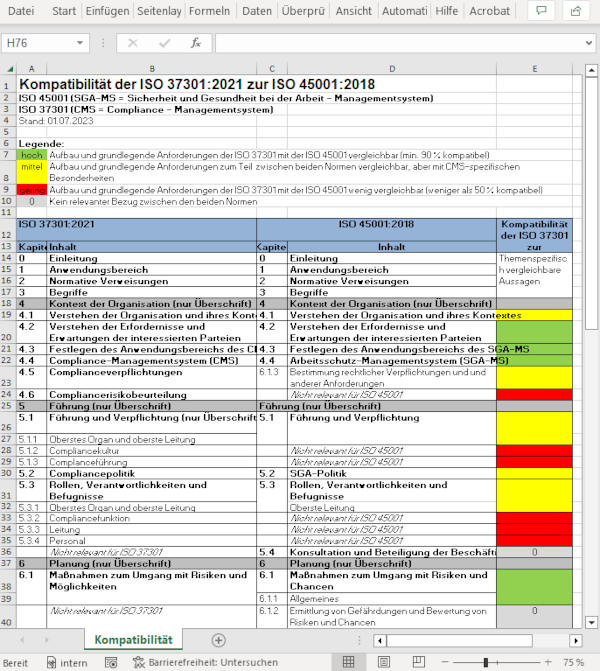Expand the formula bar

[x=588, y=44]
